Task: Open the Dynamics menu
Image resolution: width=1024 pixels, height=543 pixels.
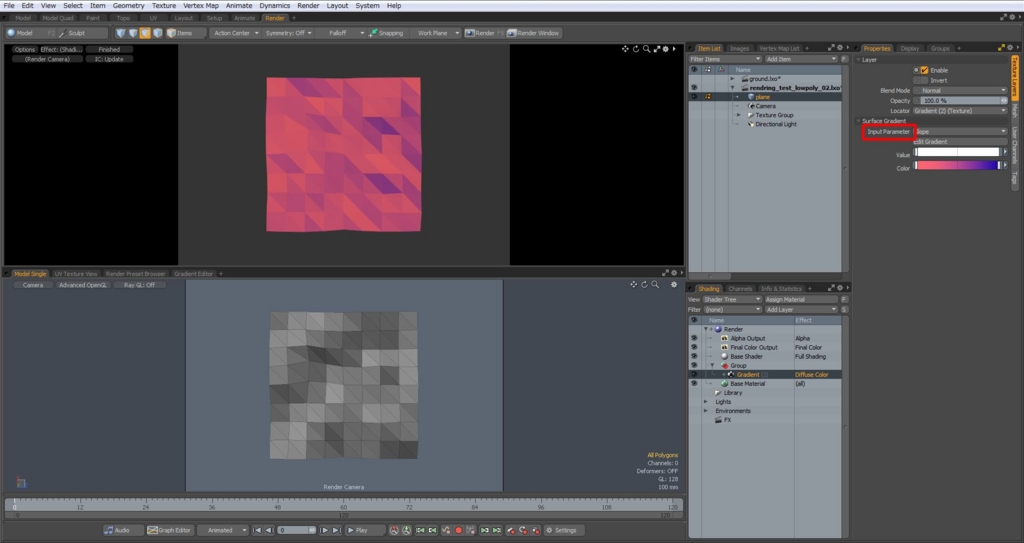Action: (274, 5)
